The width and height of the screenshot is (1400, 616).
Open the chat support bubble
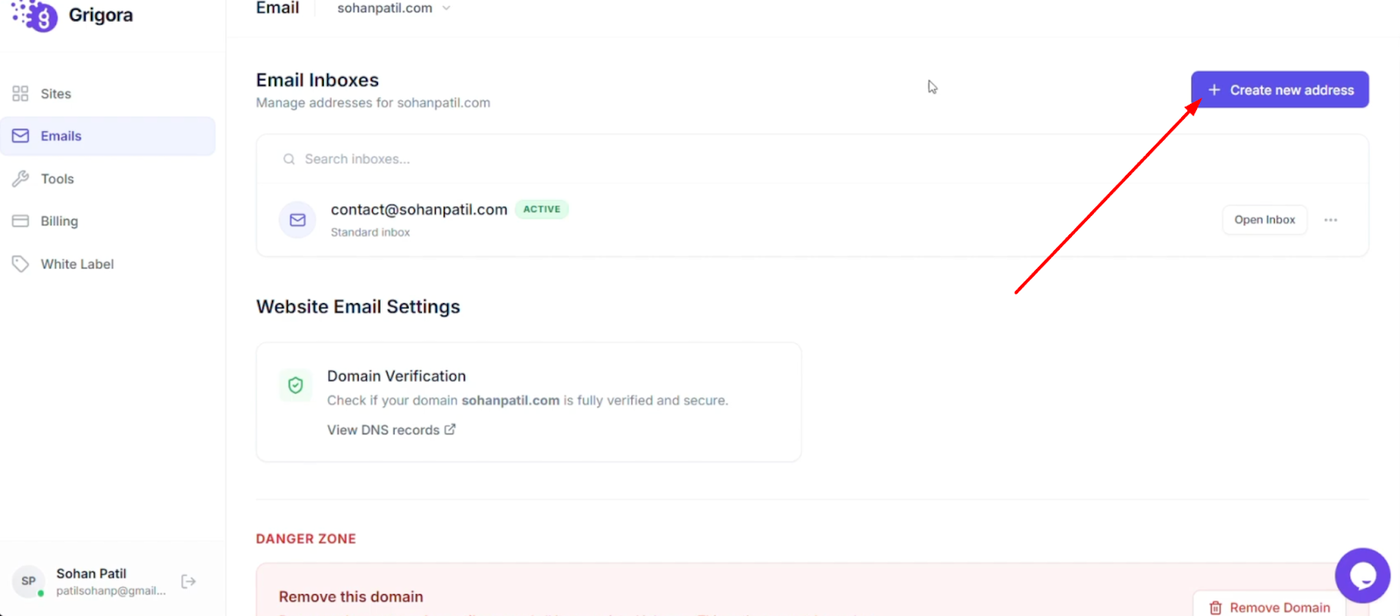click(1361, 575)
